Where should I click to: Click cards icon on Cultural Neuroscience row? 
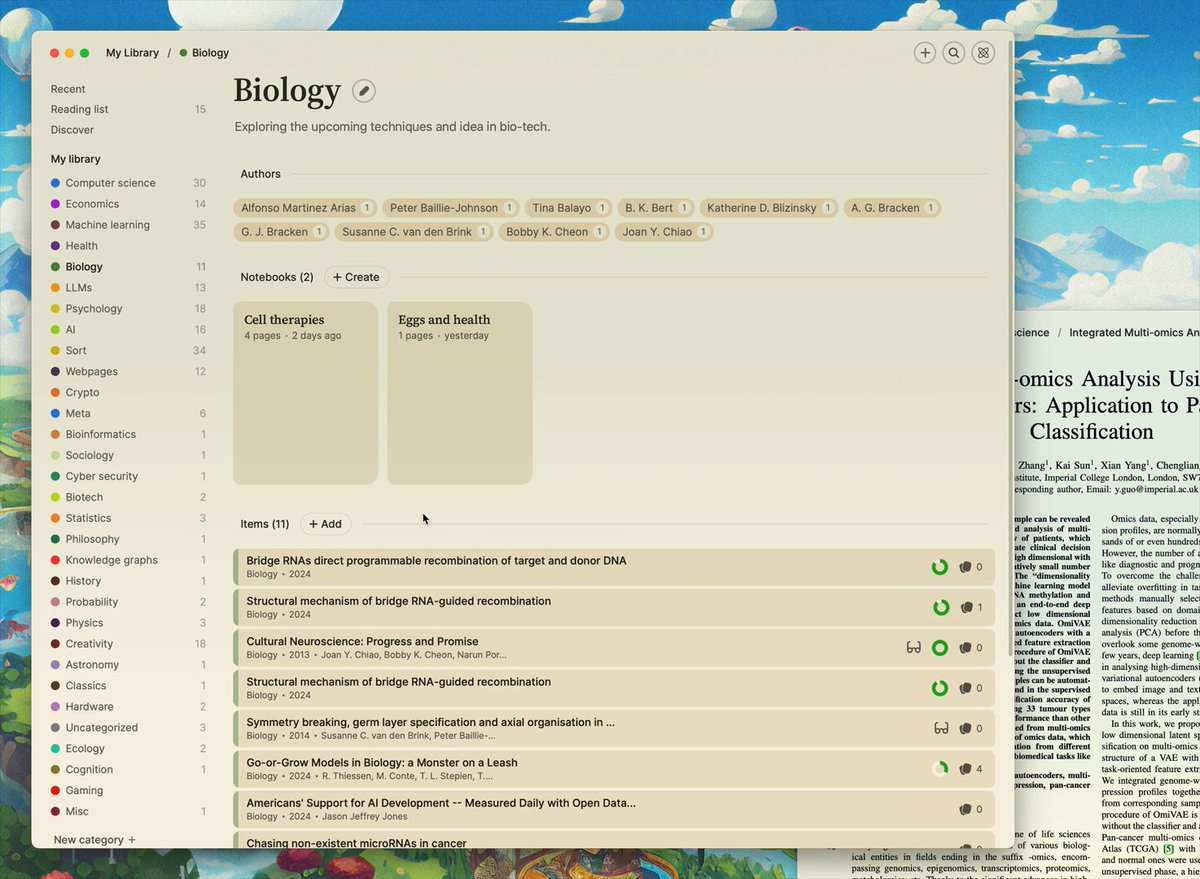965,648
